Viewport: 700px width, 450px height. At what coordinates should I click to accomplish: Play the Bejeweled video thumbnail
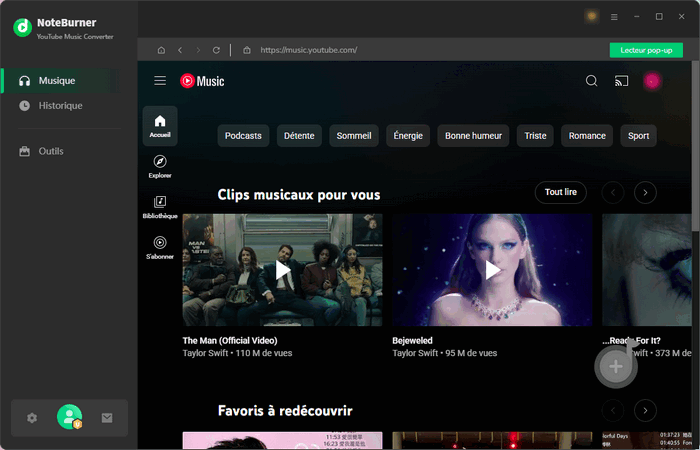coord(492,270)
